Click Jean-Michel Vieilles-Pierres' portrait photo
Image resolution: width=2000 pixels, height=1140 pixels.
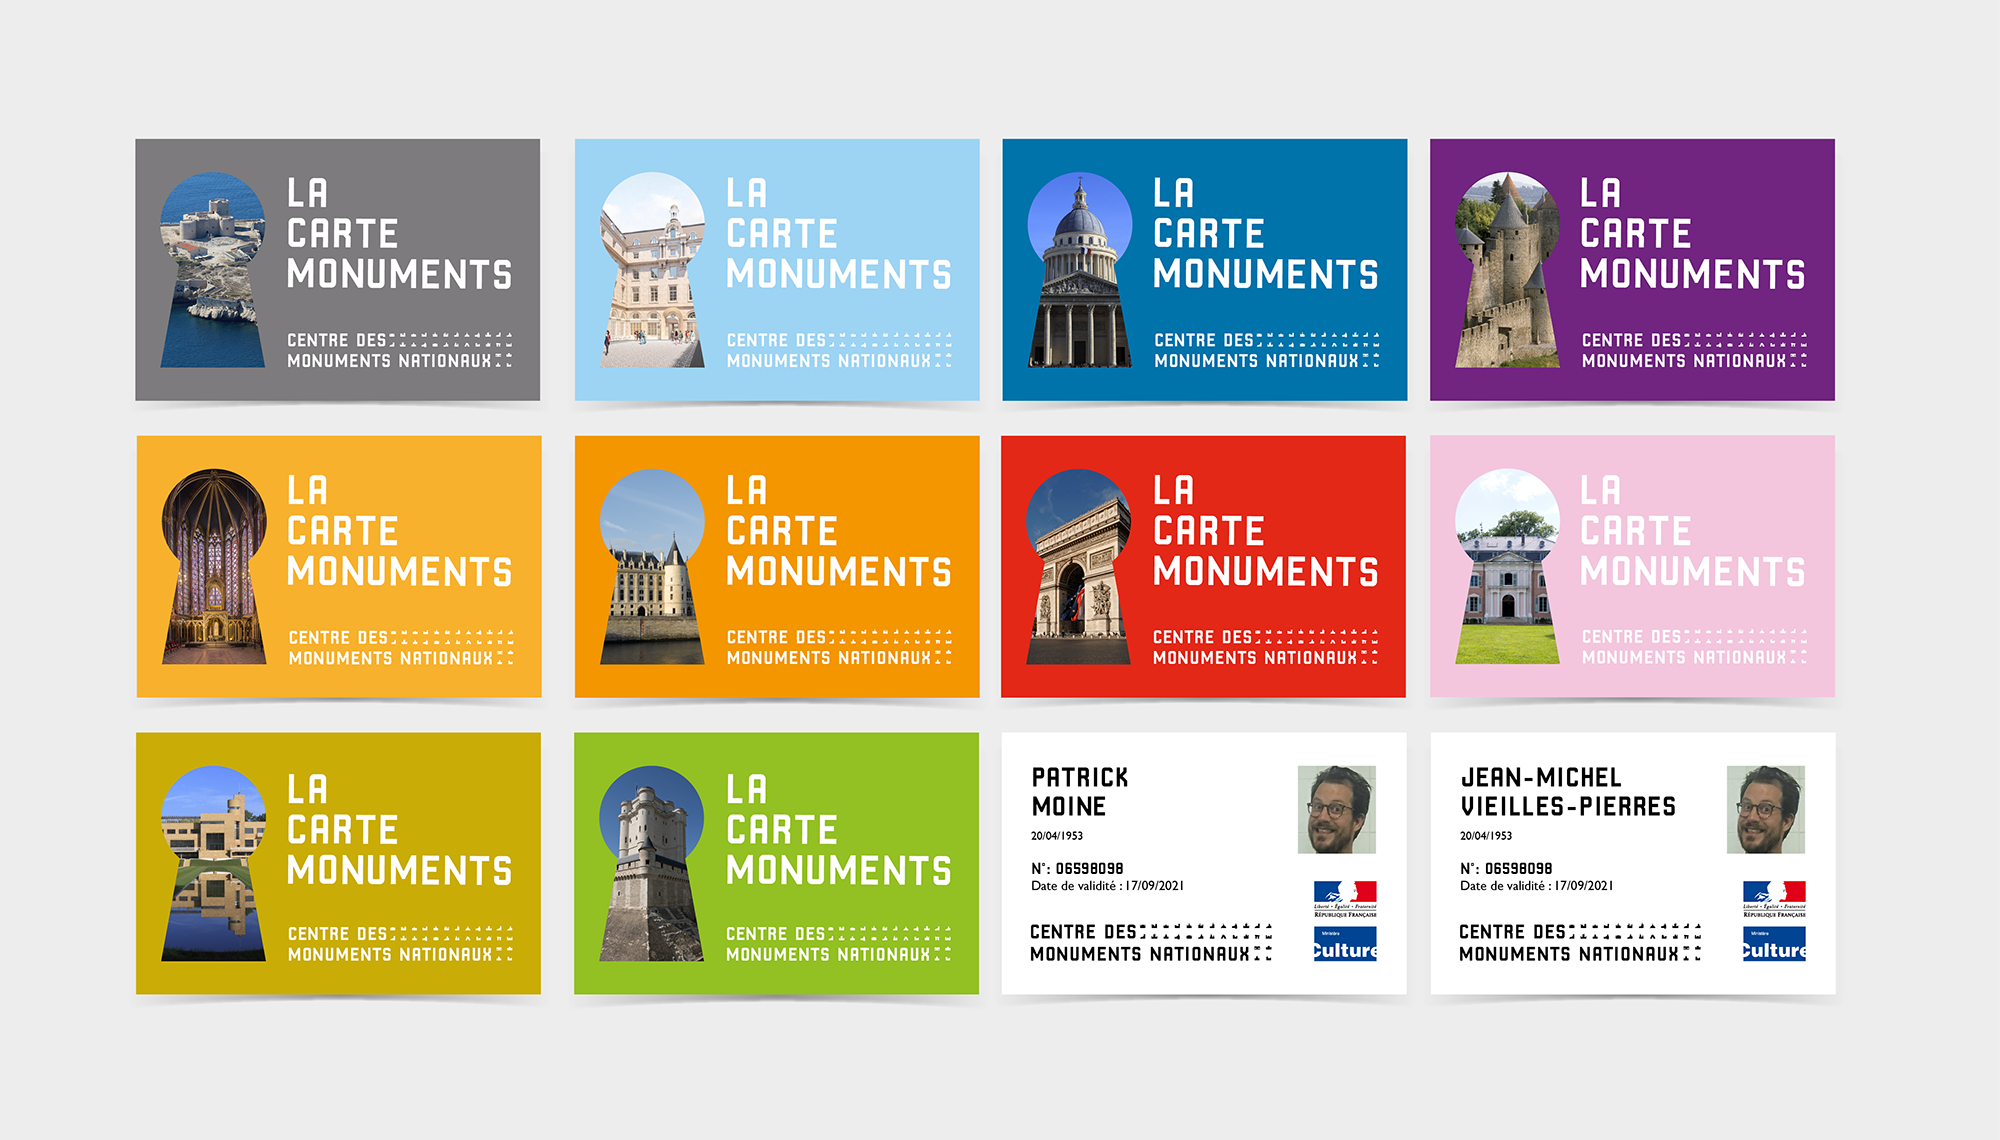tap(1766, 810)
